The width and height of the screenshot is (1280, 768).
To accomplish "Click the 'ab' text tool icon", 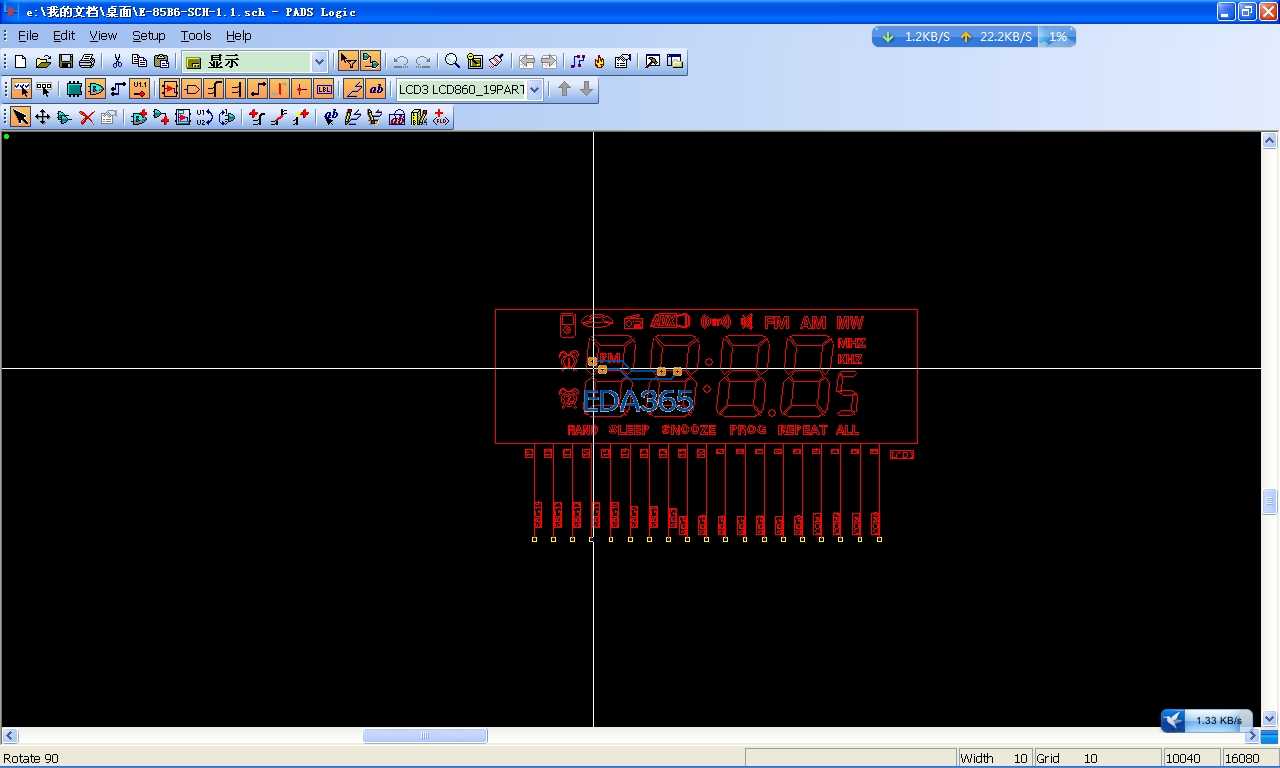I will (375, 89).
